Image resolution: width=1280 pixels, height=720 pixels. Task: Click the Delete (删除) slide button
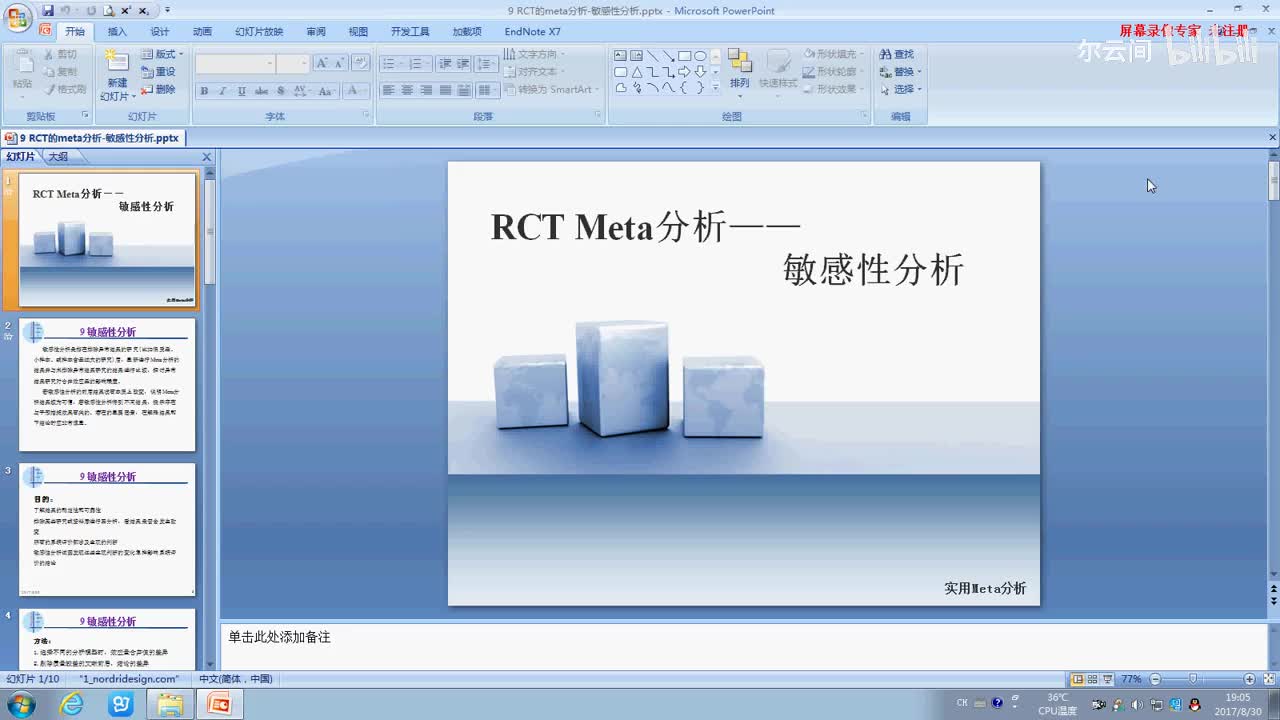[x=158, y=90]
